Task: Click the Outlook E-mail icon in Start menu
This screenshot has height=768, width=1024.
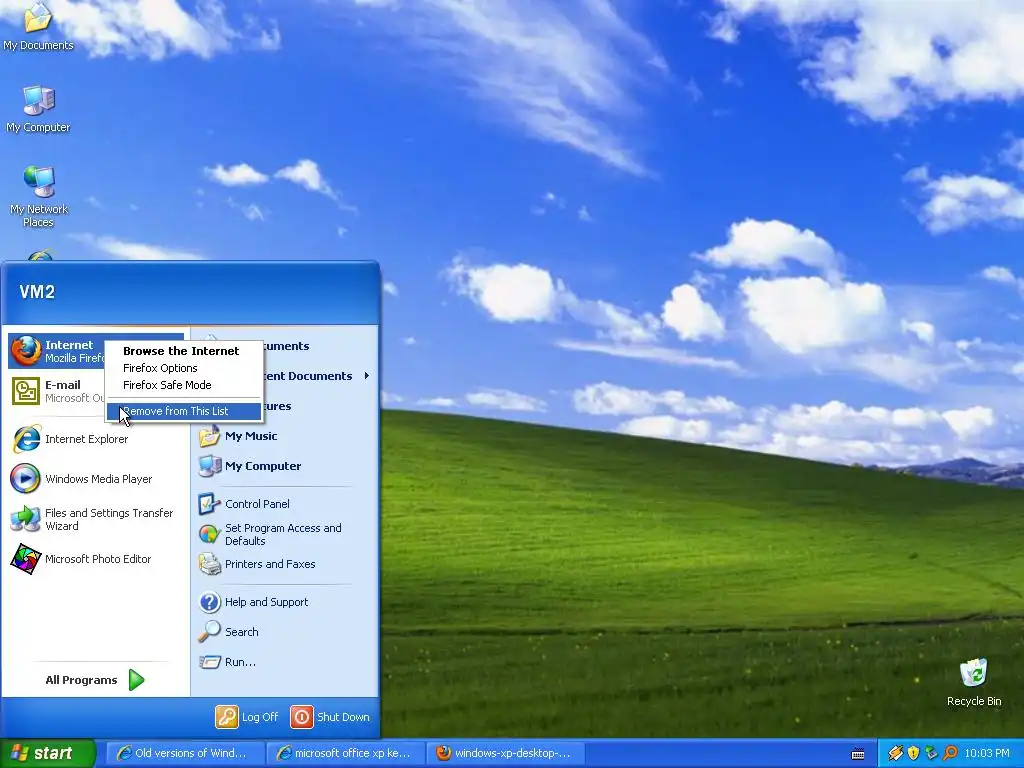Action: coord(25,391)
